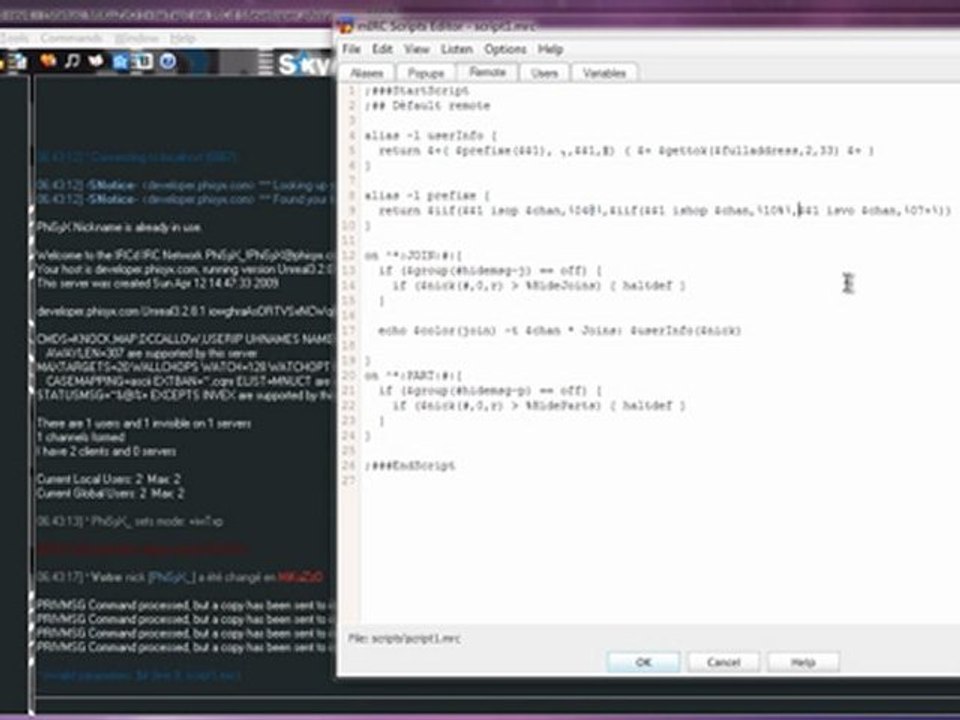Image resolution: width=960 pixels, height=720 pixels.
Task: Open the File menu in Scripts Editor
Action: coord(351,49)
